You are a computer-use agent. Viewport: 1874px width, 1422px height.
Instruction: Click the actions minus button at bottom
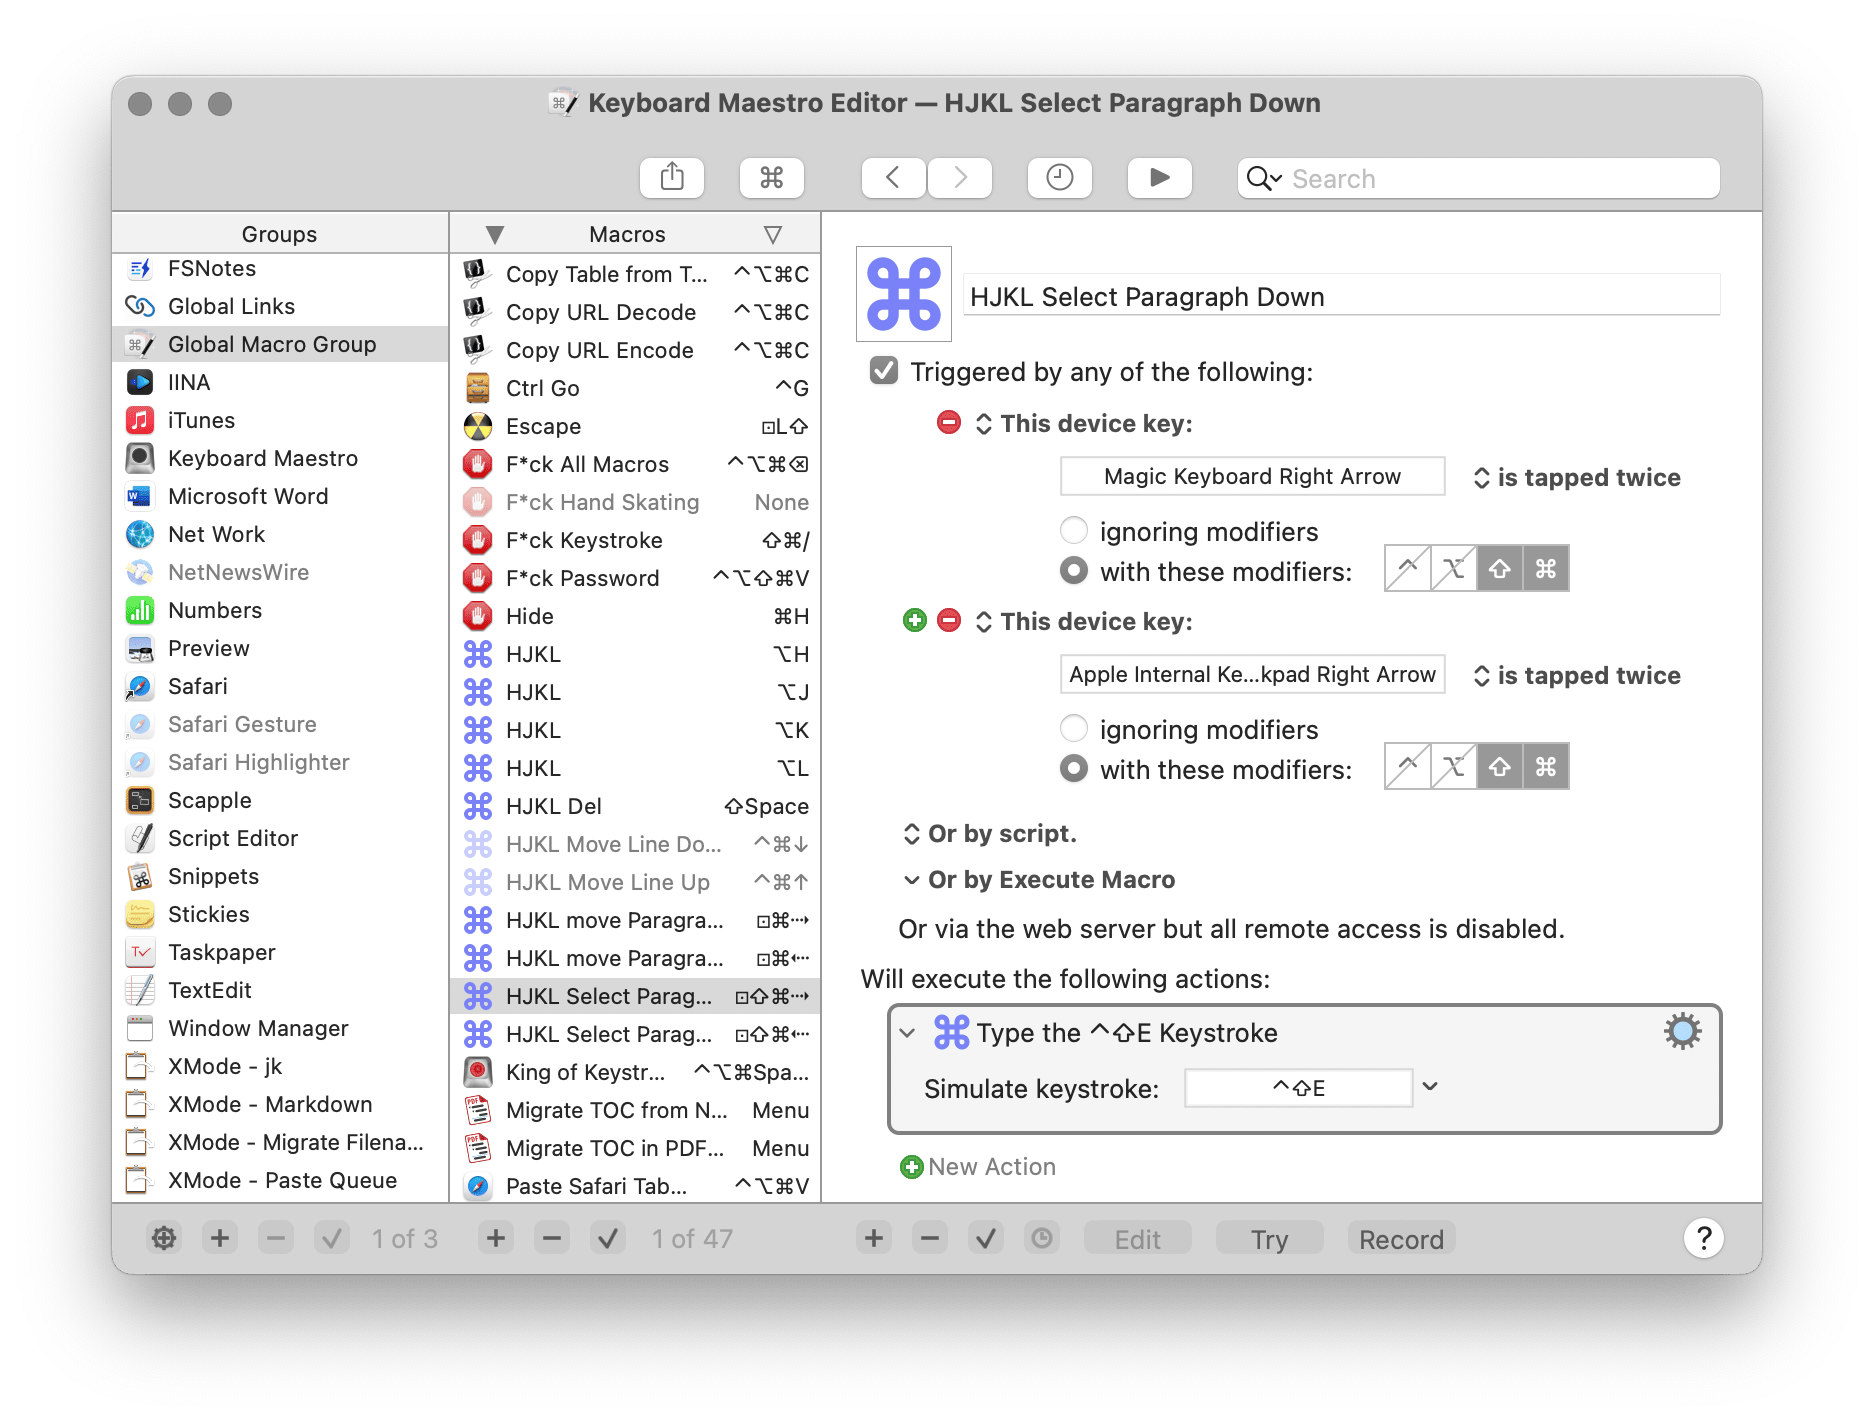click(x=930, y=1238)
